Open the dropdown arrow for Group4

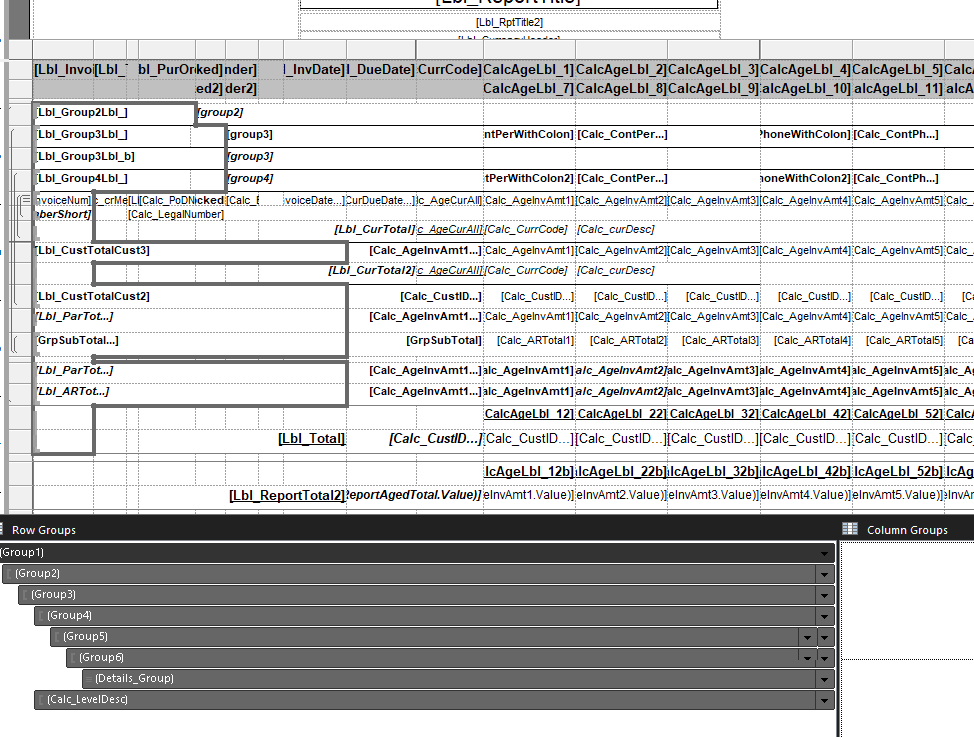pos(824,616)
